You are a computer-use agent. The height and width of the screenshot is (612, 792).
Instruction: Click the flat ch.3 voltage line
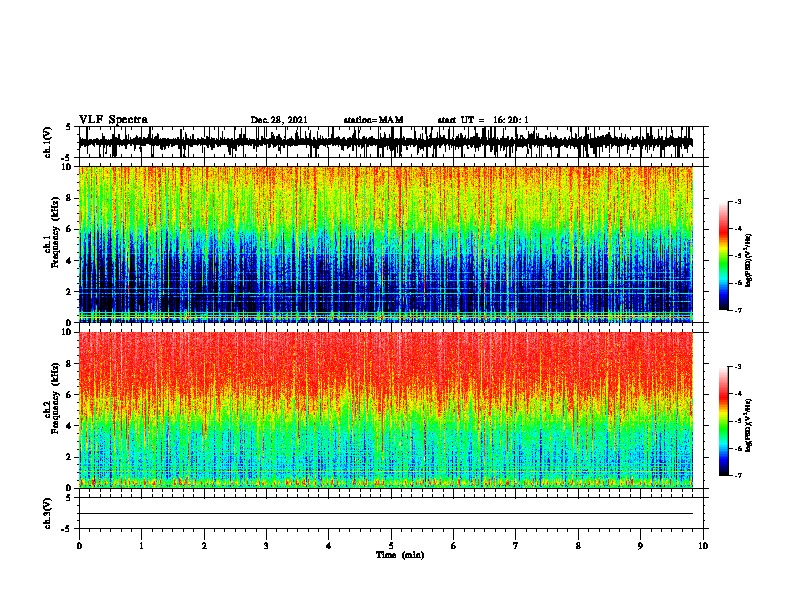(x=386, y=514)
